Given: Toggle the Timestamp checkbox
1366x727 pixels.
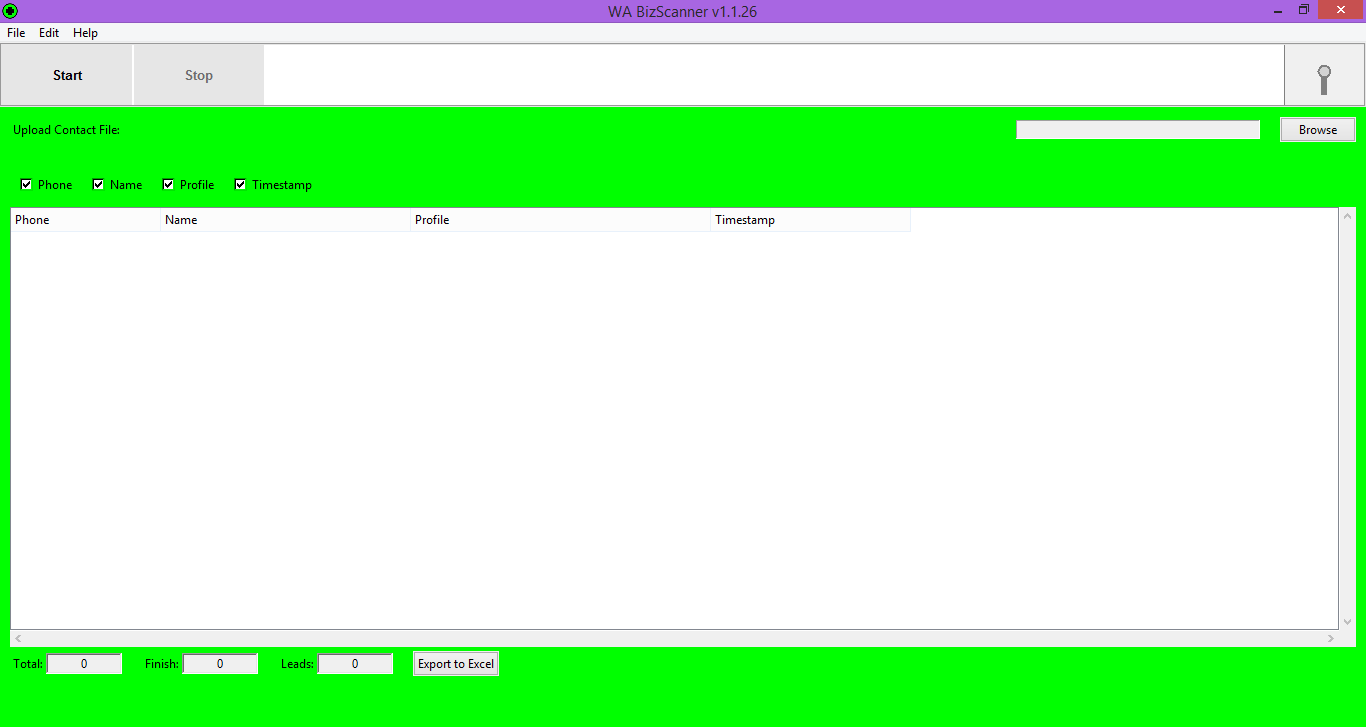Looking at the screenshot, I should (x=241, y=185).
